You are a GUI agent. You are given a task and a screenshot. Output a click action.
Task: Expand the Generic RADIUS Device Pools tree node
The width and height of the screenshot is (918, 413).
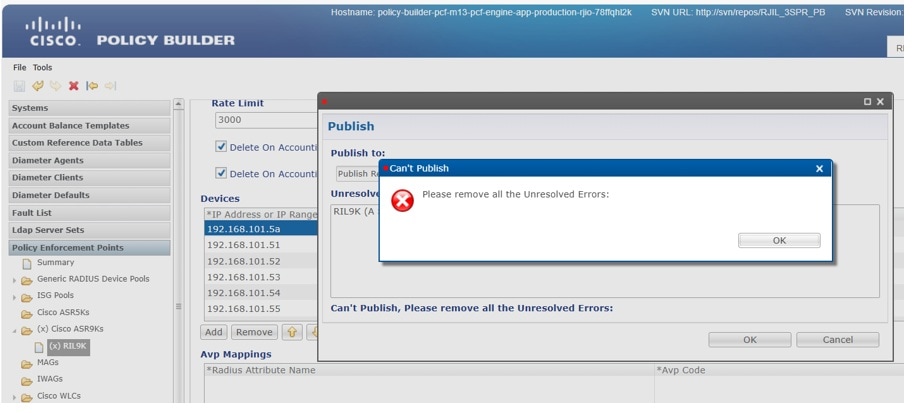click(15, 281)
